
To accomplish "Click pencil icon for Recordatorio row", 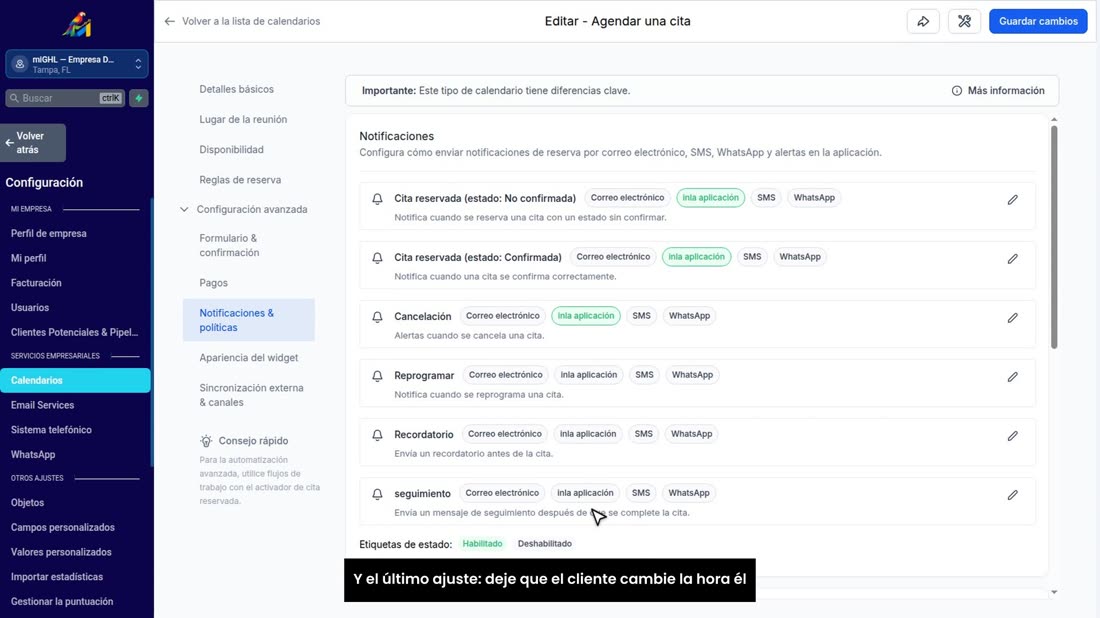I will pyautogui.click(x=1012, y=436).
